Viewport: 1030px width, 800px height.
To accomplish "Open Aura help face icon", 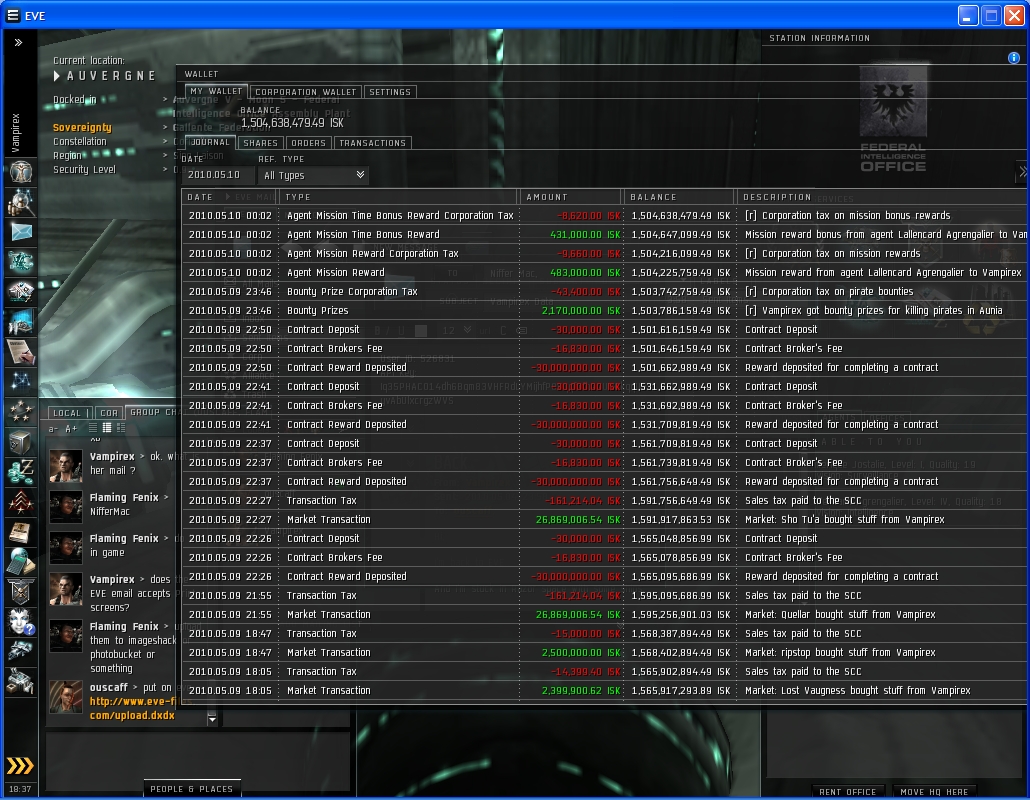I will [20, 621].
